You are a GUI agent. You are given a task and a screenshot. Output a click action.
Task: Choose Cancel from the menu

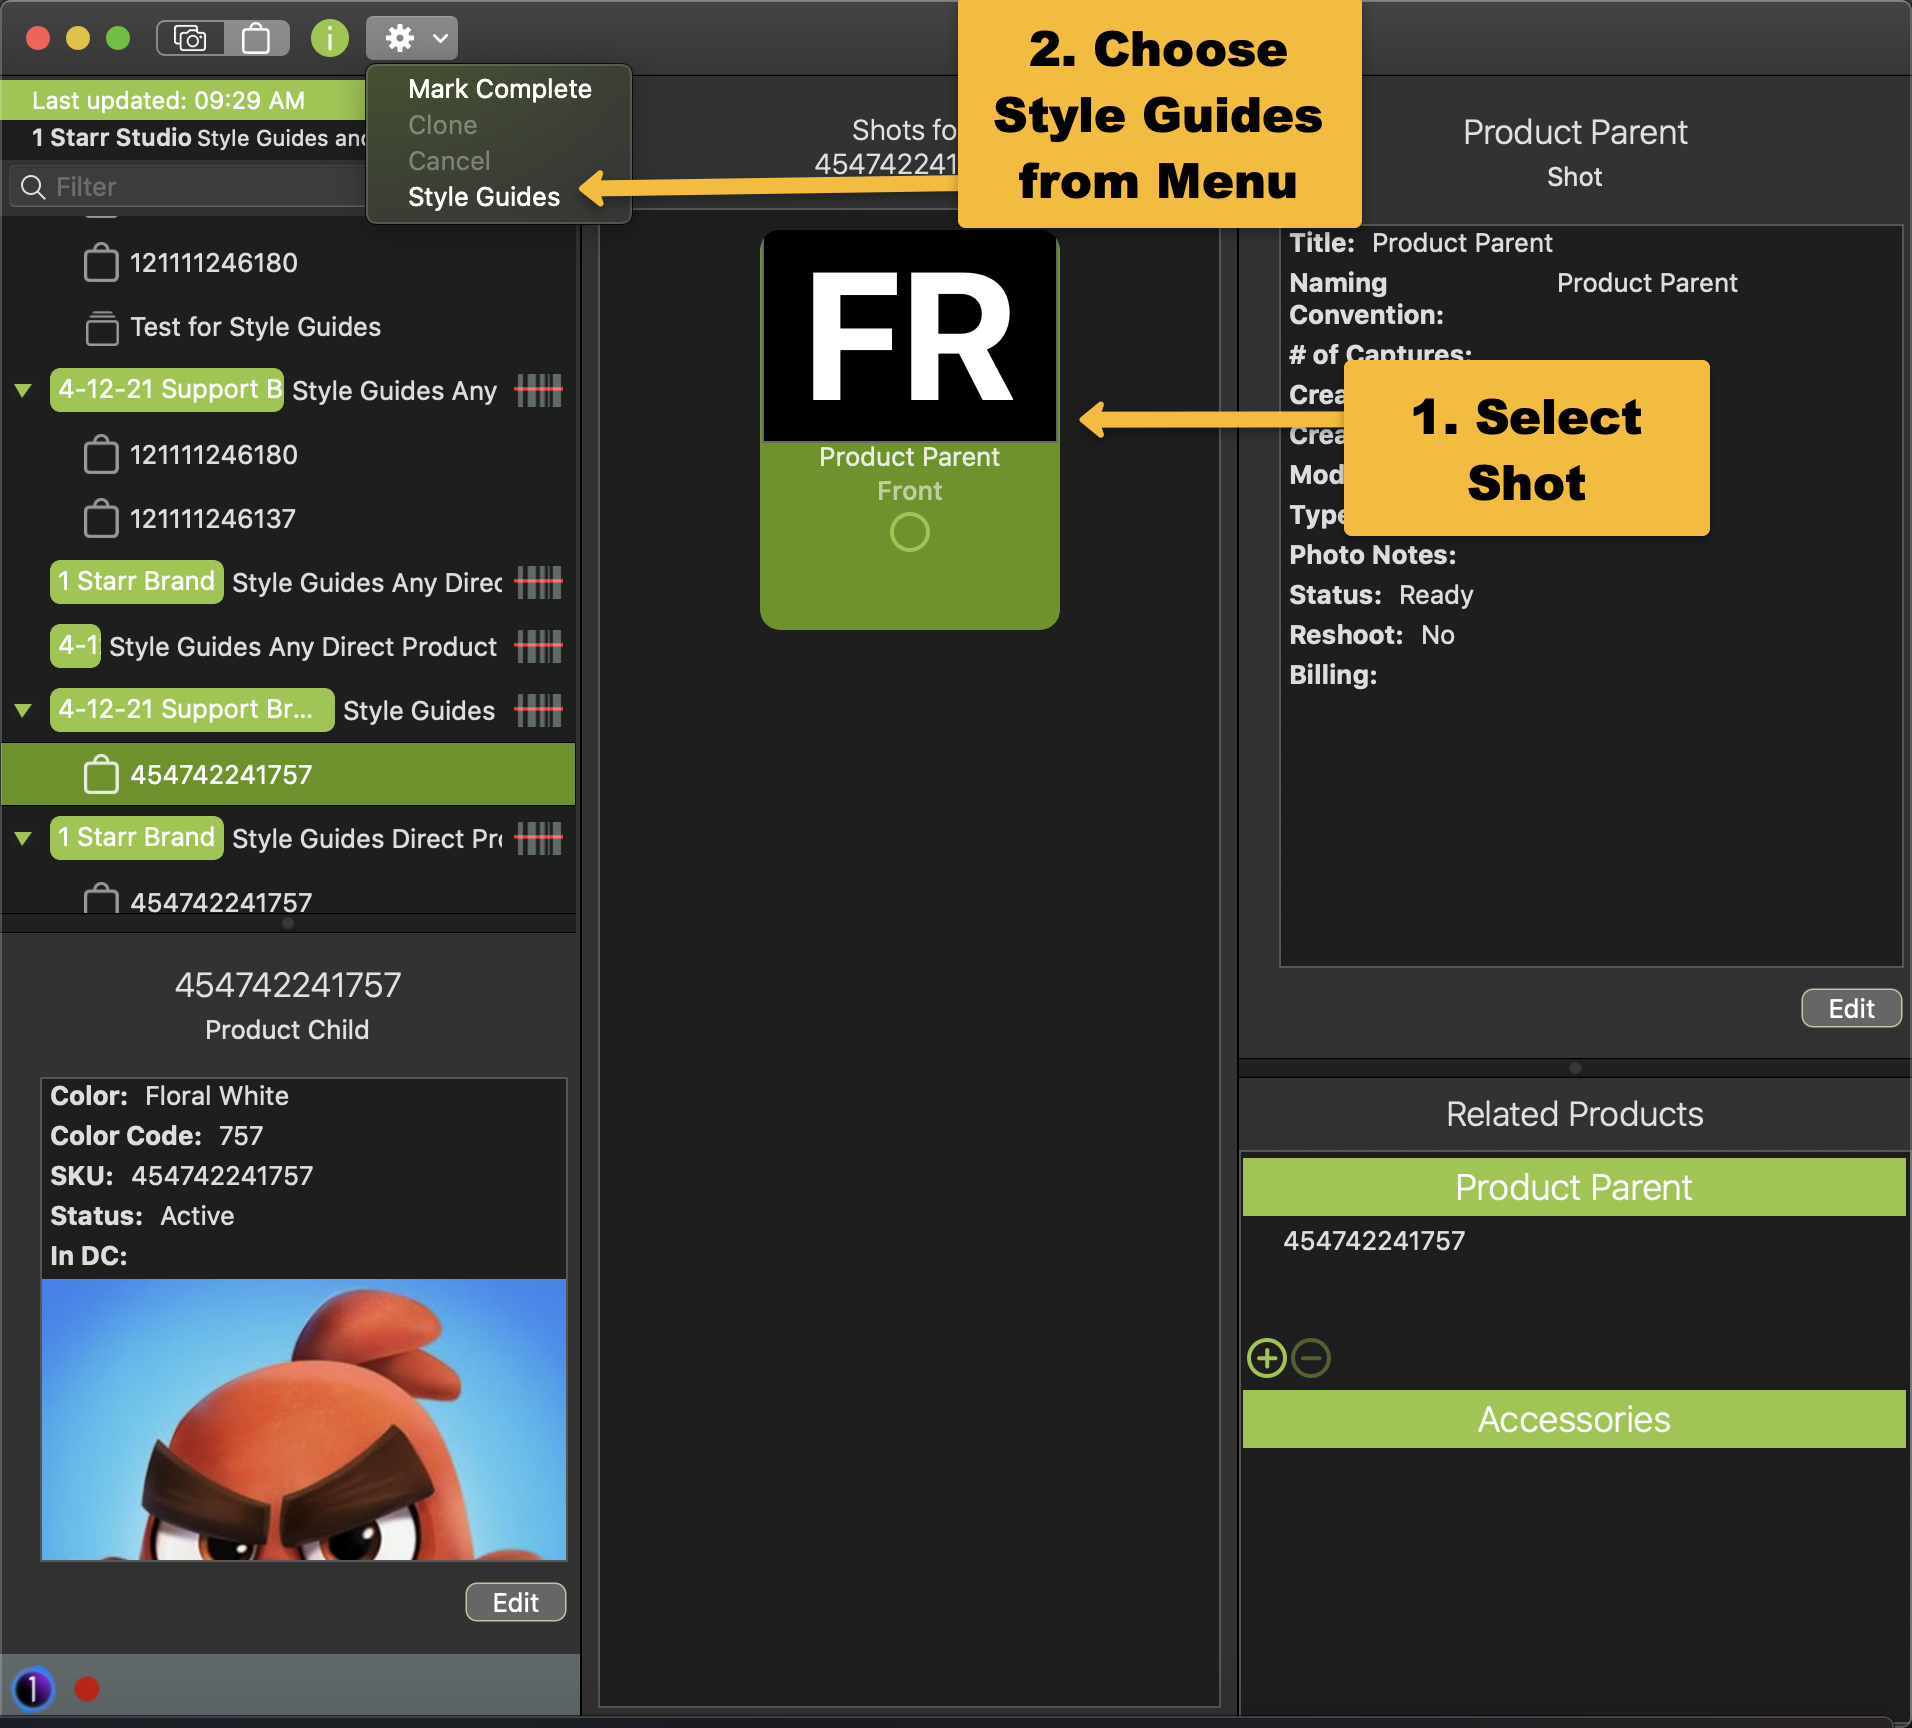(449, 161)
